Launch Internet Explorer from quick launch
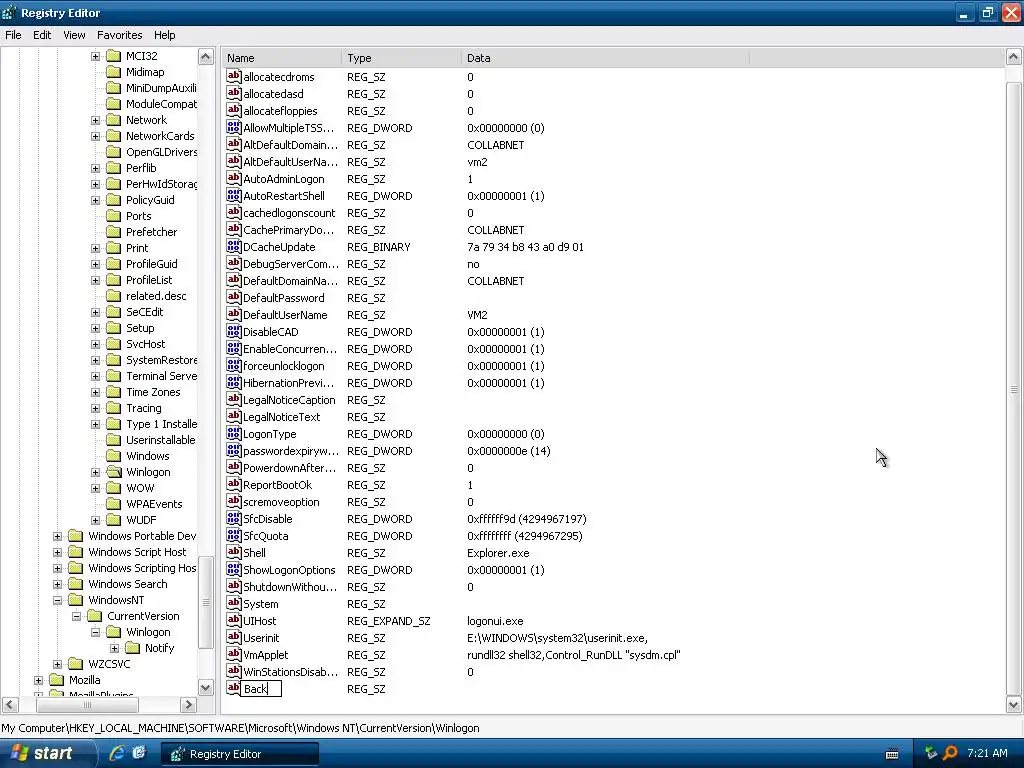1024x768 pixels. (x=117, y=753)
